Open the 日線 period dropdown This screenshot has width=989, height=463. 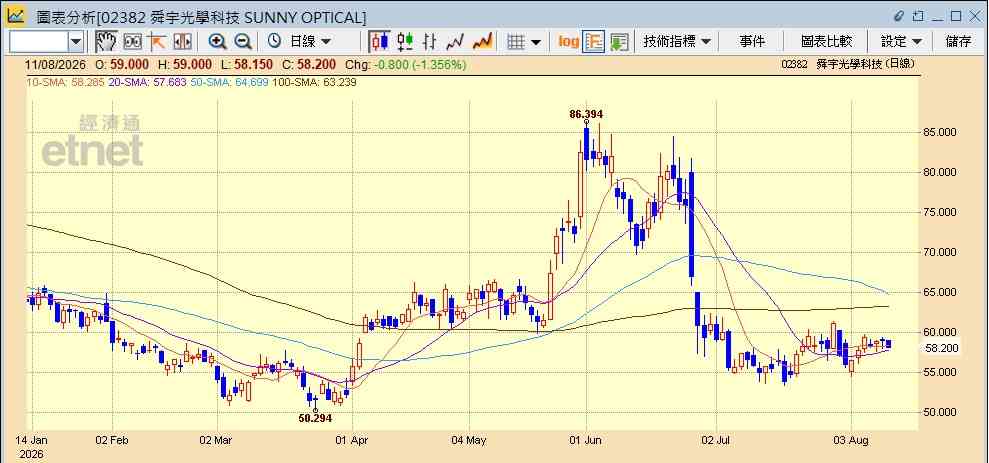click(x=310, y=42)
